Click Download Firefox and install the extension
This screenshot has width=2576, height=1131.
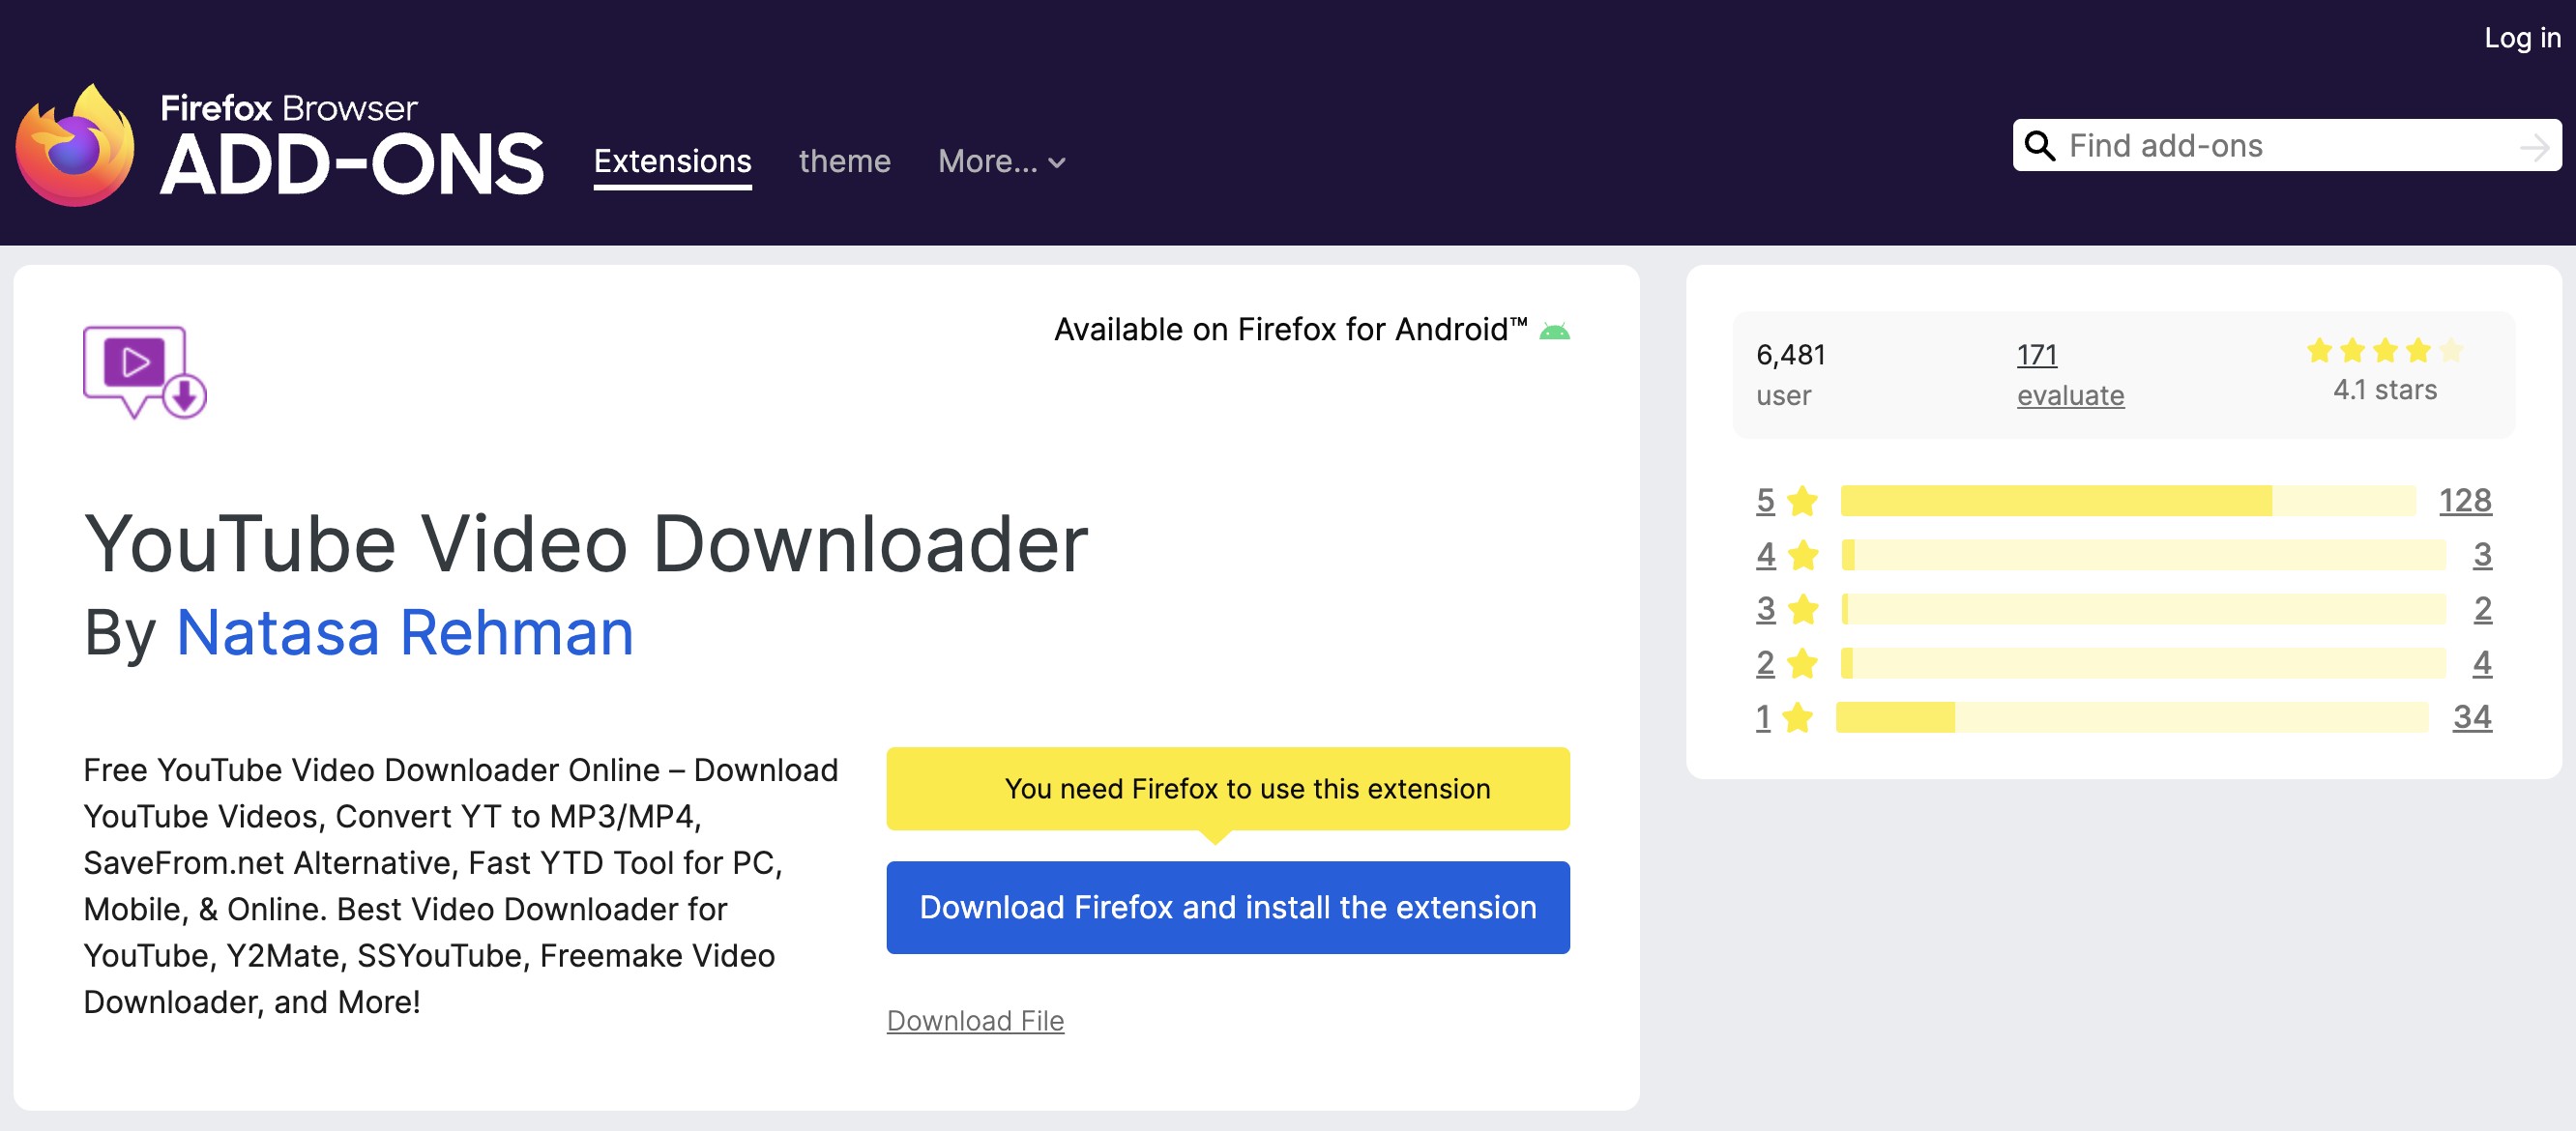pyautogui.click(x=1227, y=907)
